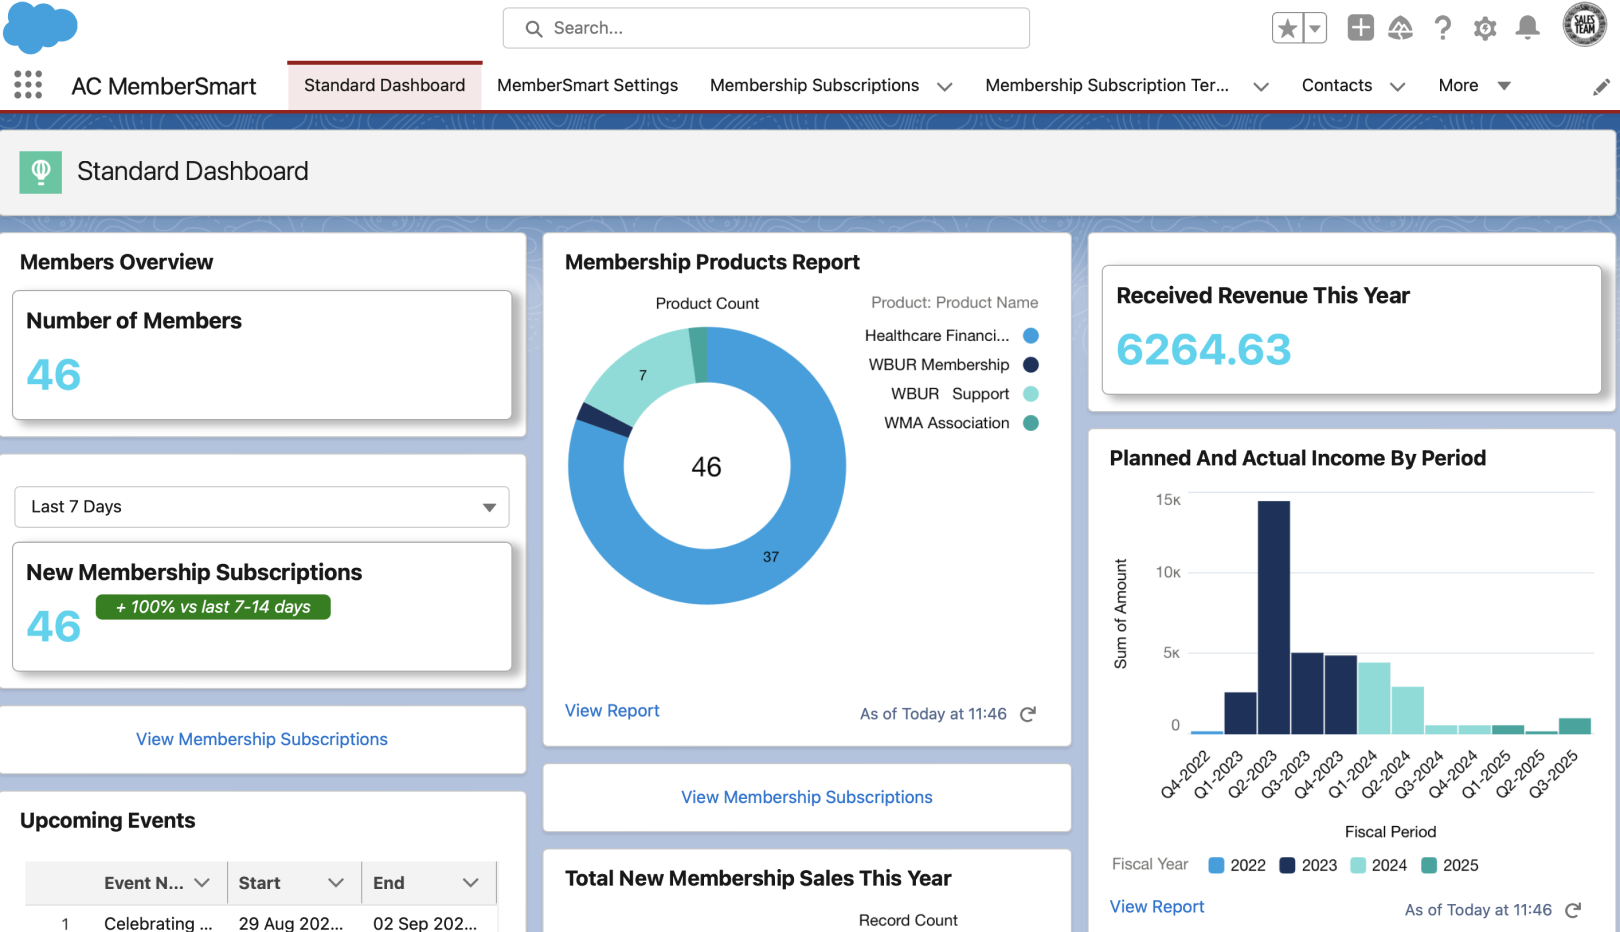Expand the Membership Subscription Ter... chevron
This screenshot has width=1620, height=932.
(x=1261, y=87)
